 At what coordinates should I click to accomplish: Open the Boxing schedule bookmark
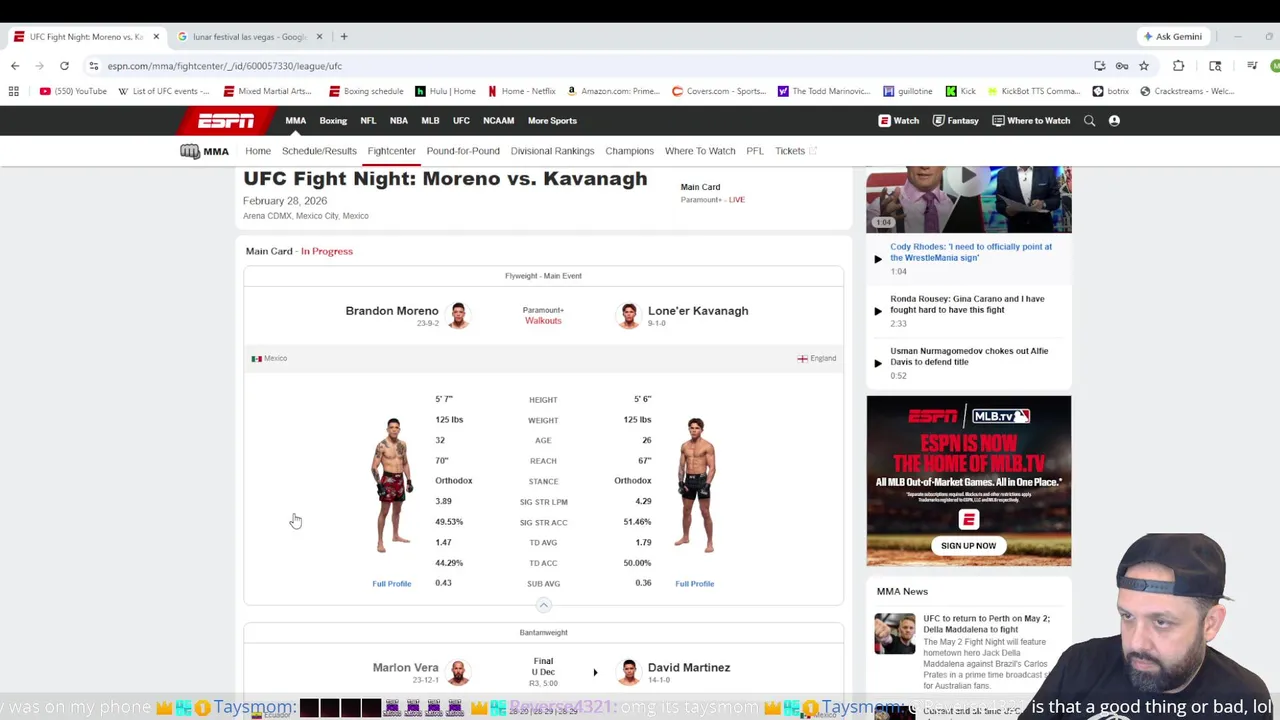(x=367, y=91)
